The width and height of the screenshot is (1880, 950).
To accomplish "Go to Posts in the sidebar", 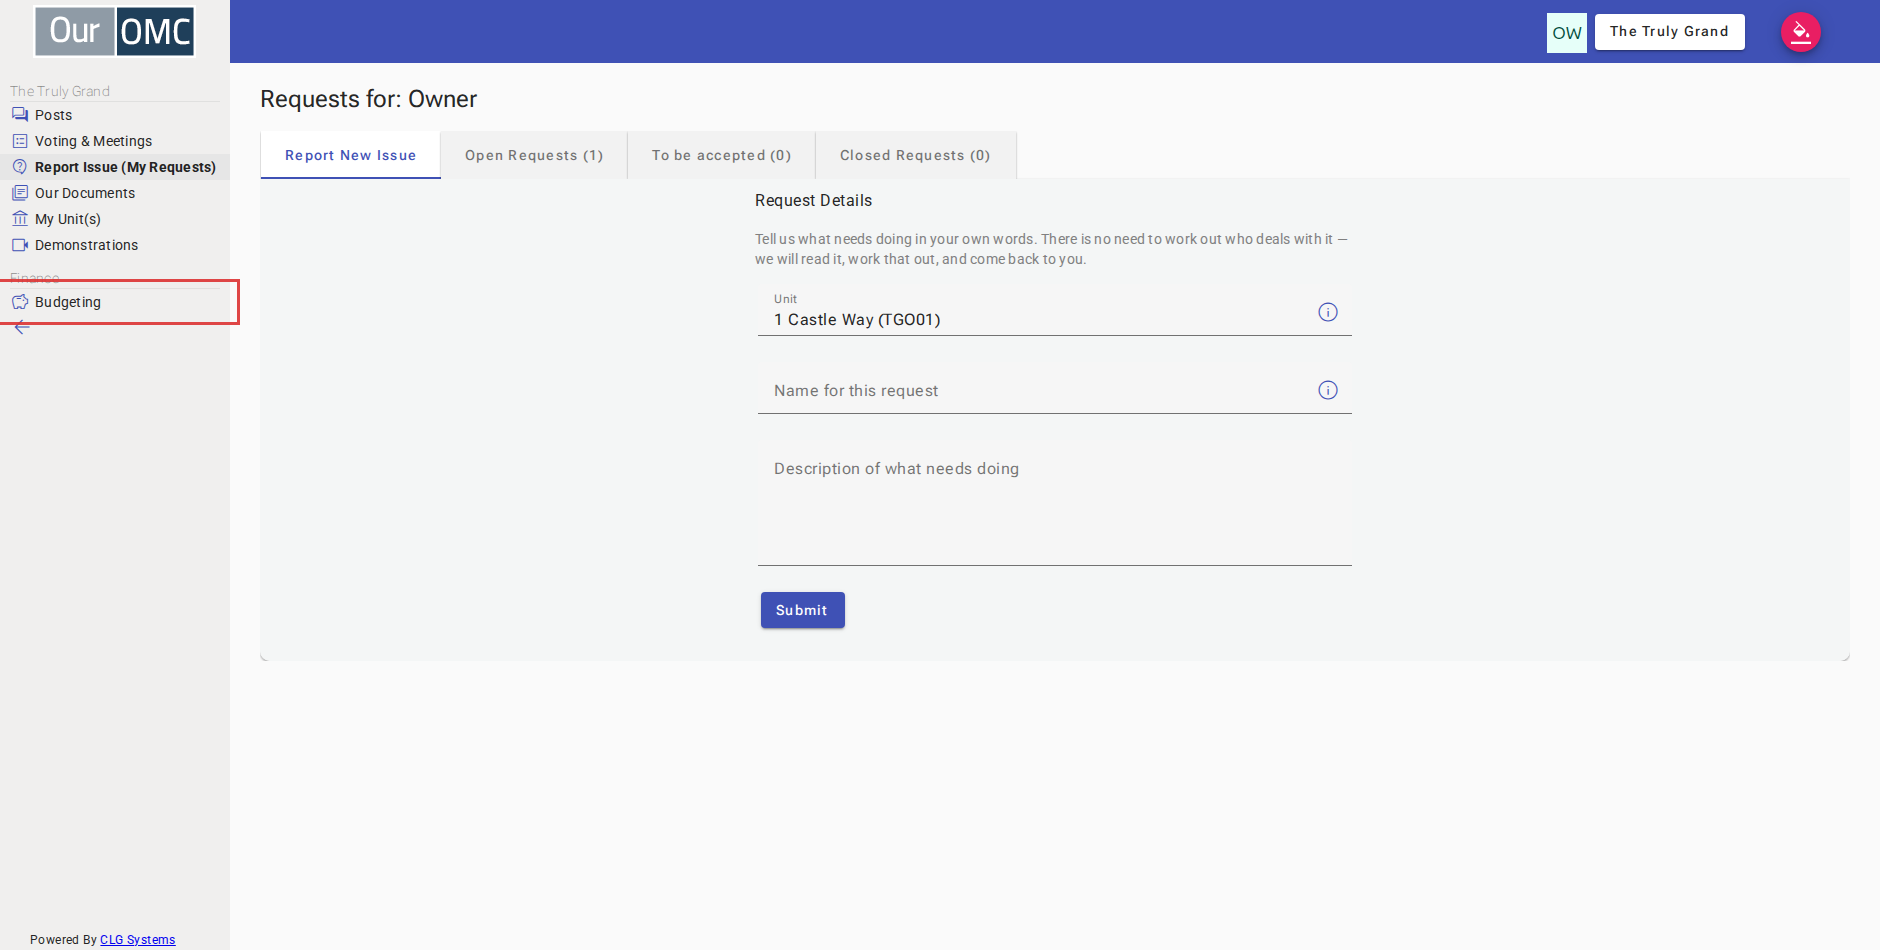I will [115, 115].
